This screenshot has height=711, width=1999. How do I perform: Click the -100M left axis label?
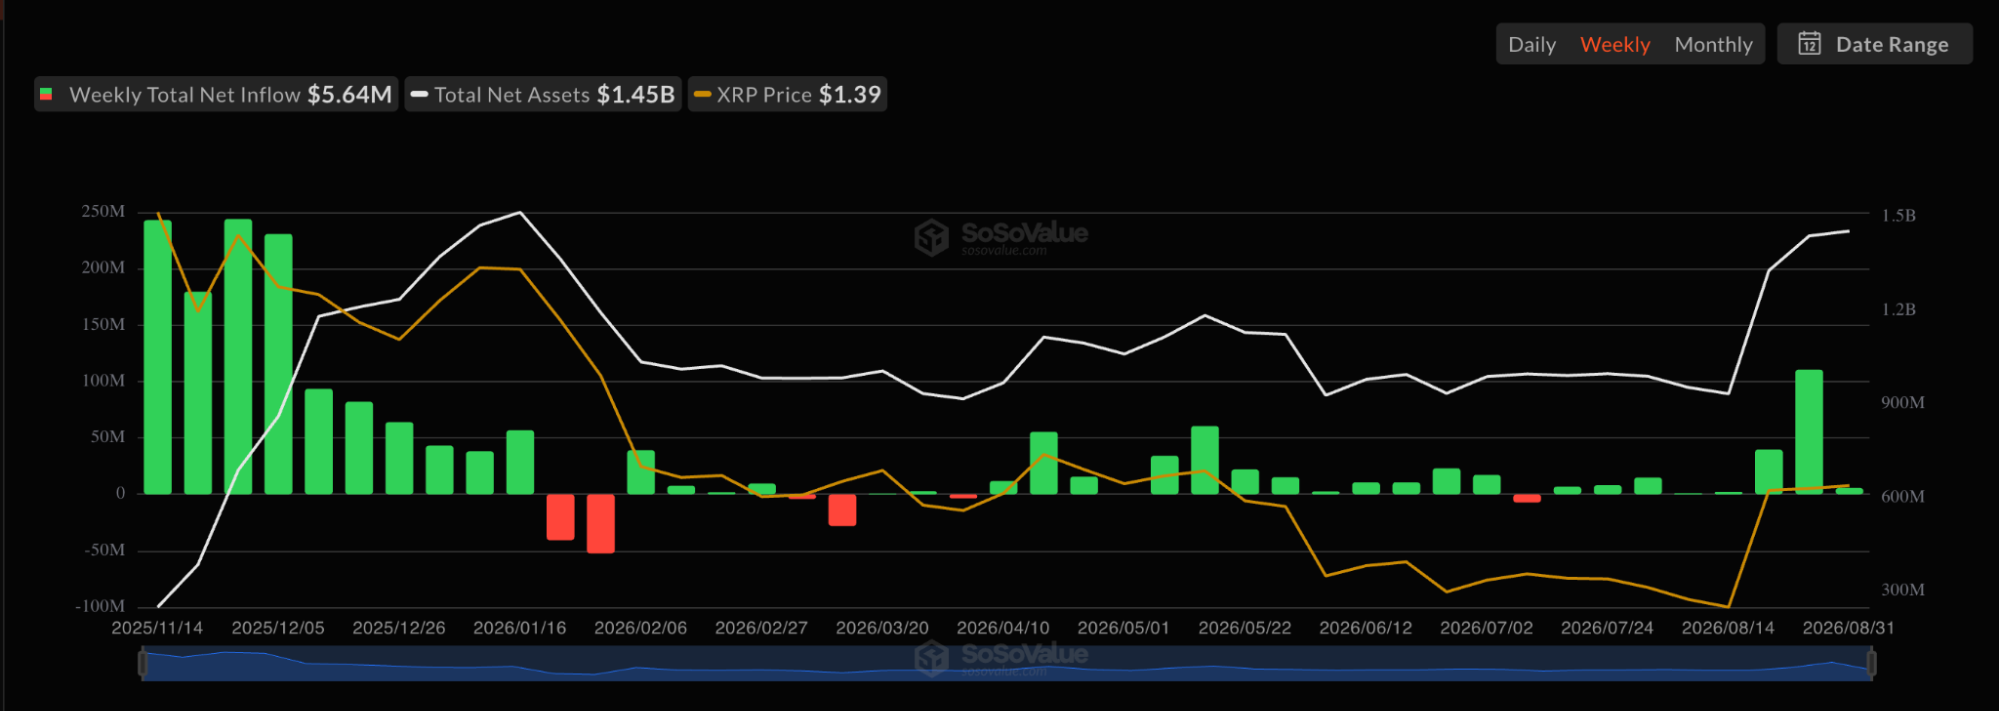(x=100, y=606)
